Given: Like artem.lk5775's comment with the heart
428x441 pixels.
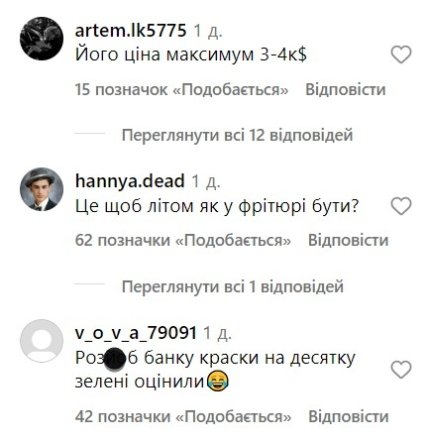Looking at the screenshot, I should point(401,55).
